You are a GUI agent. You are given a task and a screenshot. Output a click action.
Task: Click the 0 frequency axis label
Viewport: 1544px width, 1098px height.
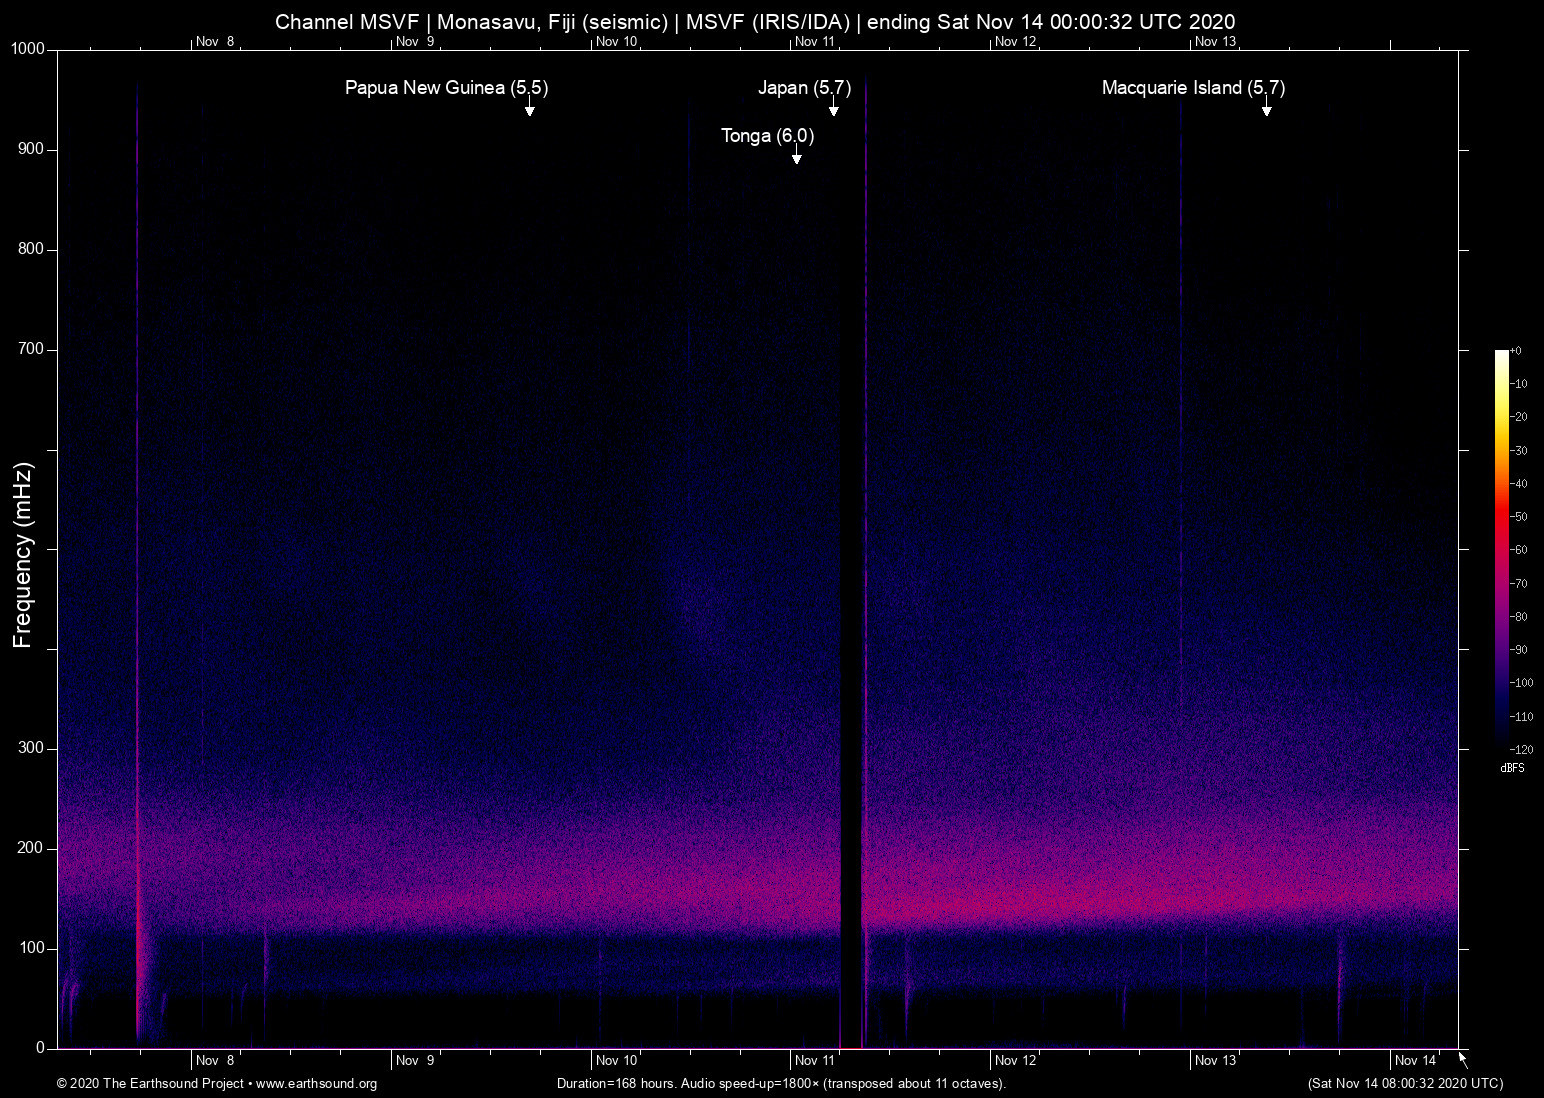tap(40, 1048)
